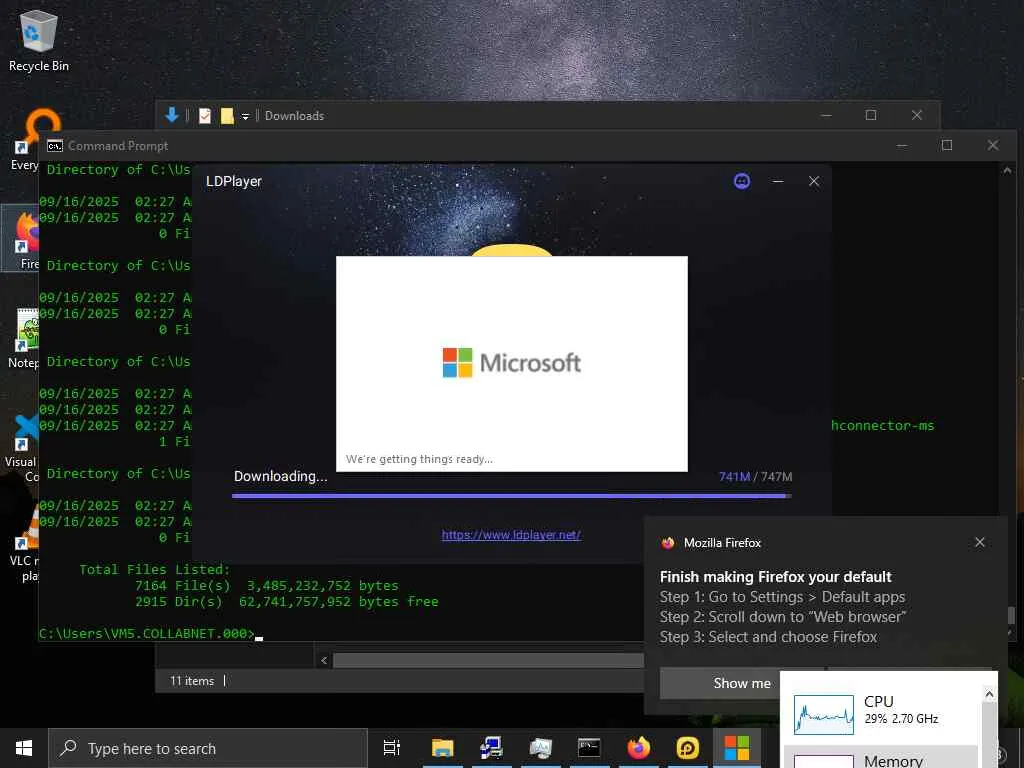Switch to Firefox via taskbar icon
Viewport: 1024px width, 768px height.
(639, 748)
